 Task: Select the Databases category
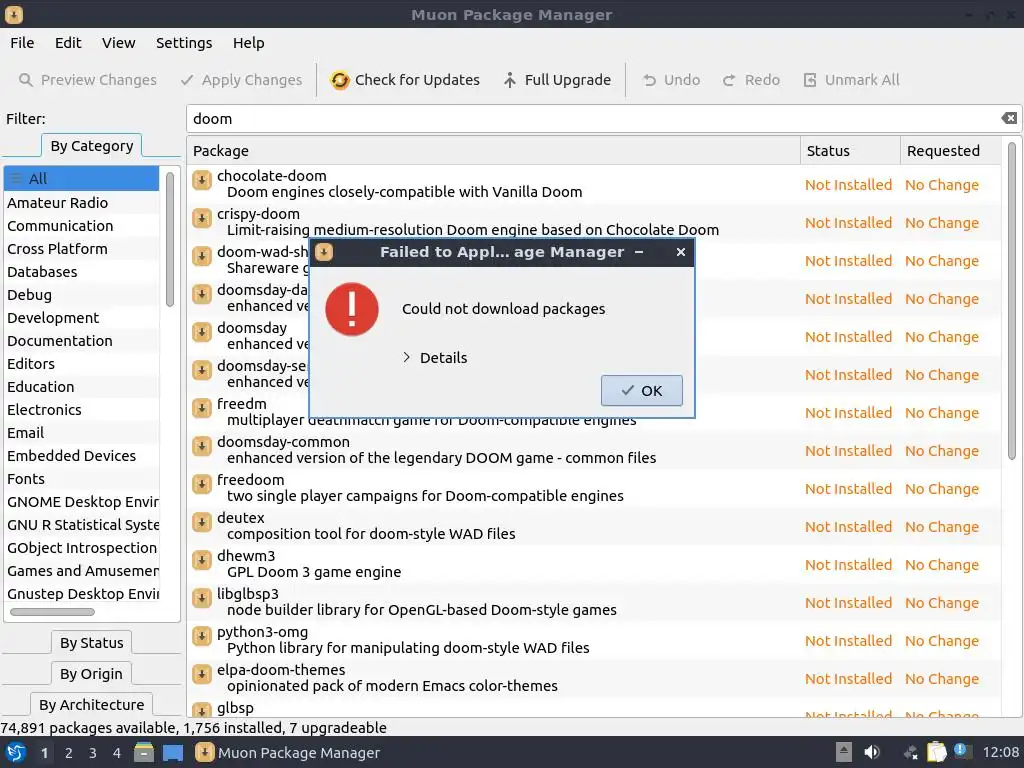(x=82, y=272)
